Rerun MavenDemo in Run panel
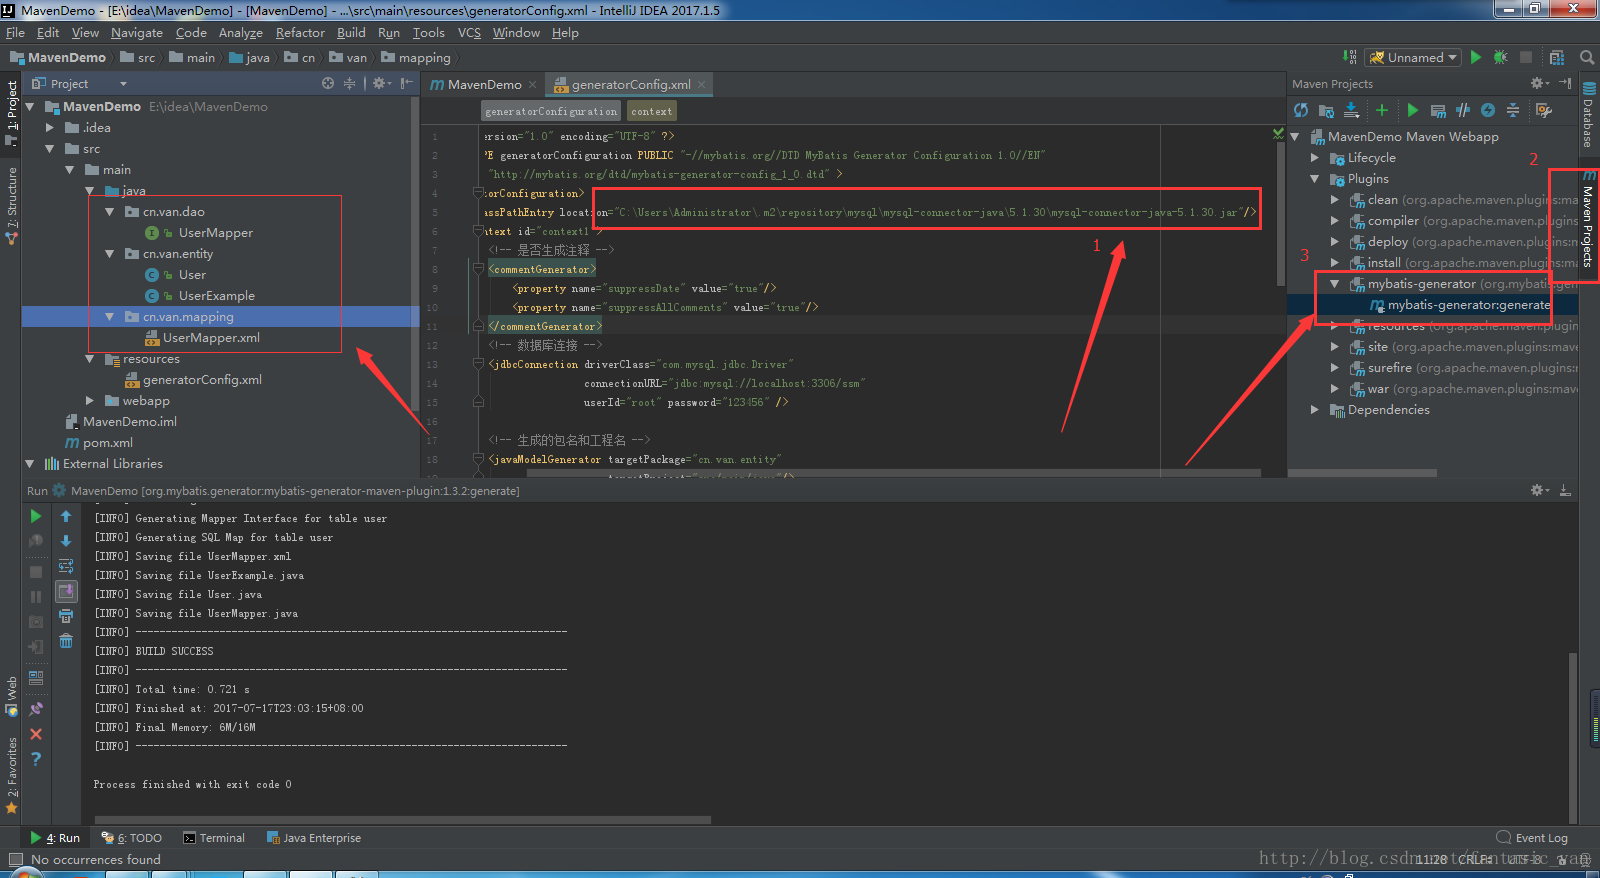1600x878 pixels. click(36, 516)
